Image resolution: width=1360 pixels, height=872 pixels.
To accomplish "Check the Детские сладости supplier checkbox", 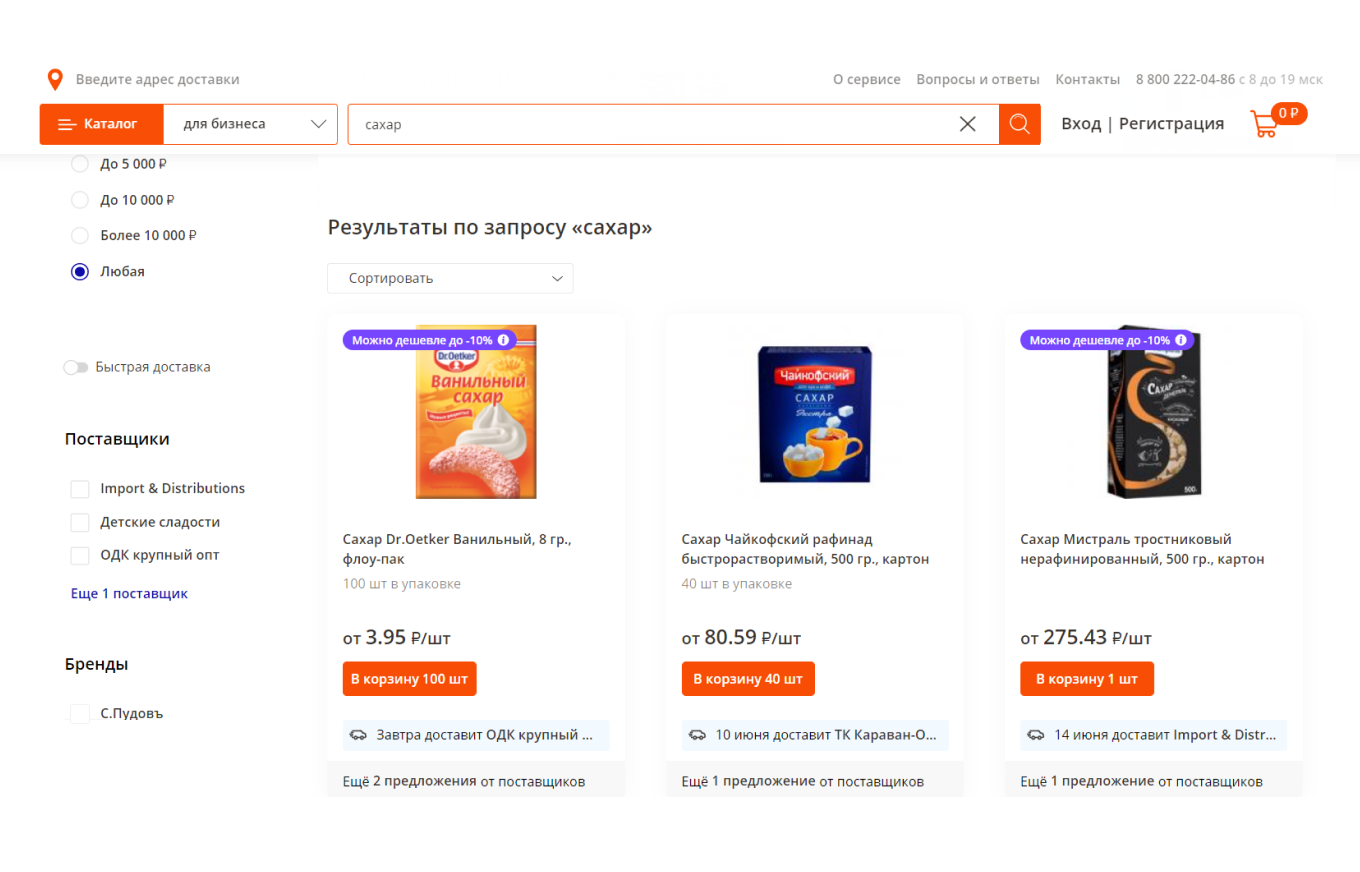I will click(80, 522).
